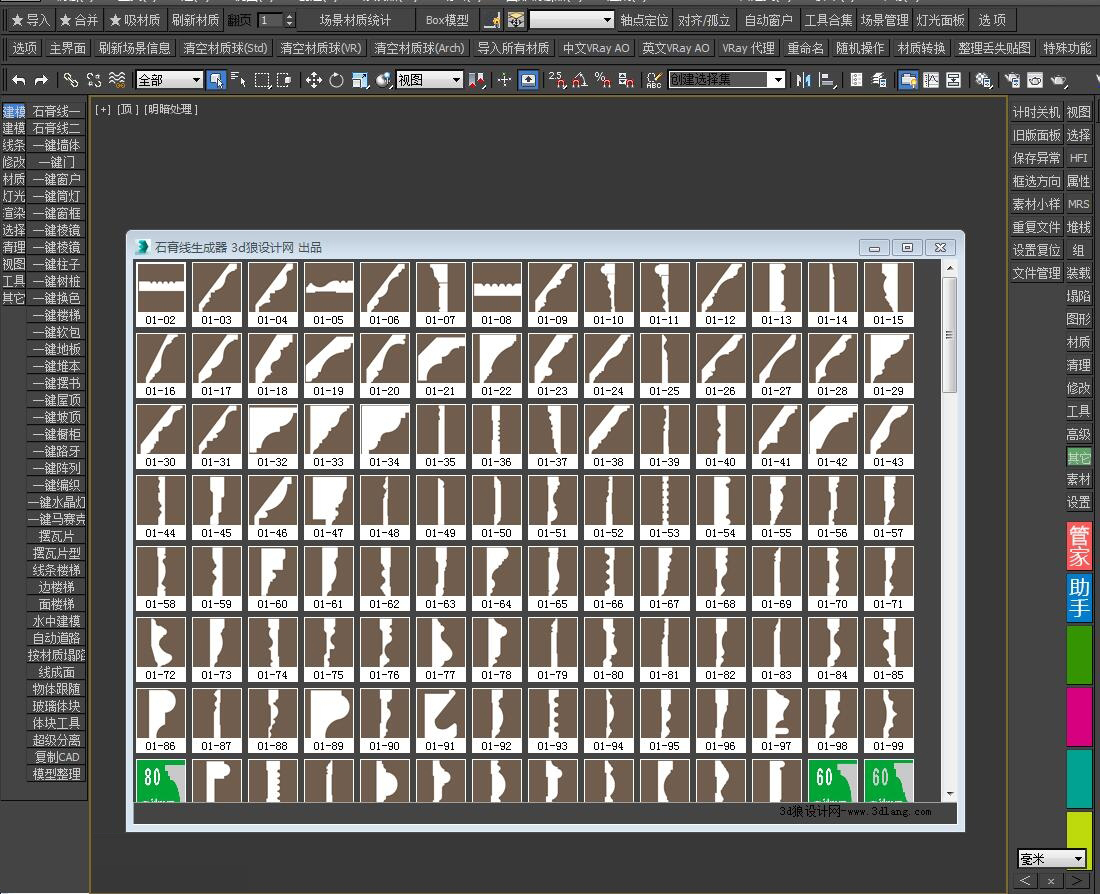Viewport: 1100px width, 894px height.
Task: Open the 场景管理 menu item
Action: (x=884, y=20)
